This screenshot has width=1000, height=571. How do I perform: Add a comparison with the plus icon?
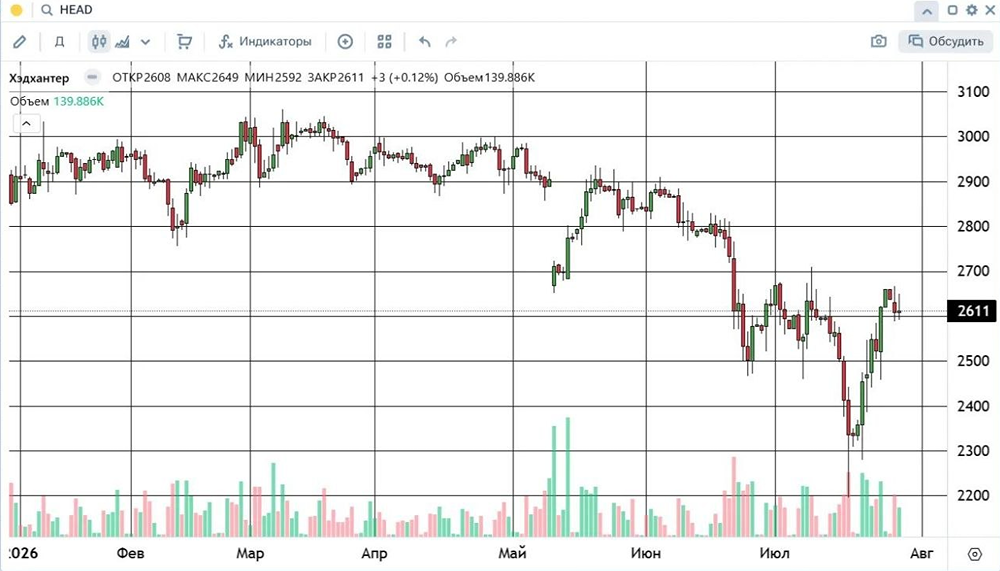(345, 42)
